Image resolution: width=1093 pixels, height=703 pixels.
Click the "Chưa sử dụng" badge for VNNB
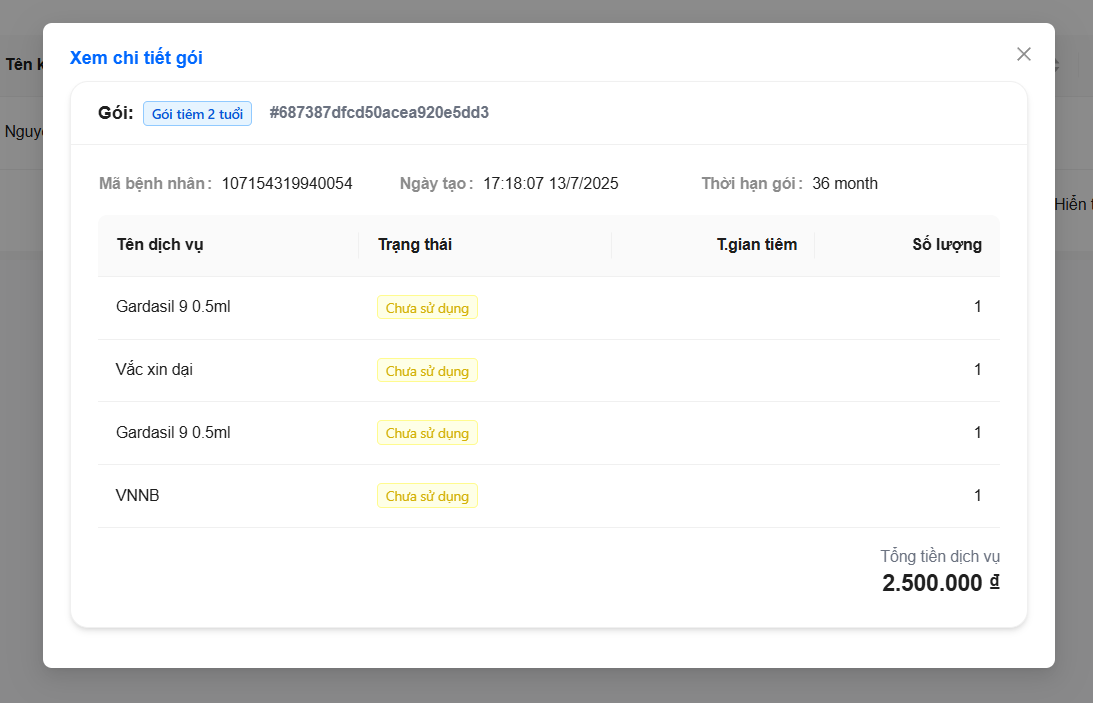427,496
